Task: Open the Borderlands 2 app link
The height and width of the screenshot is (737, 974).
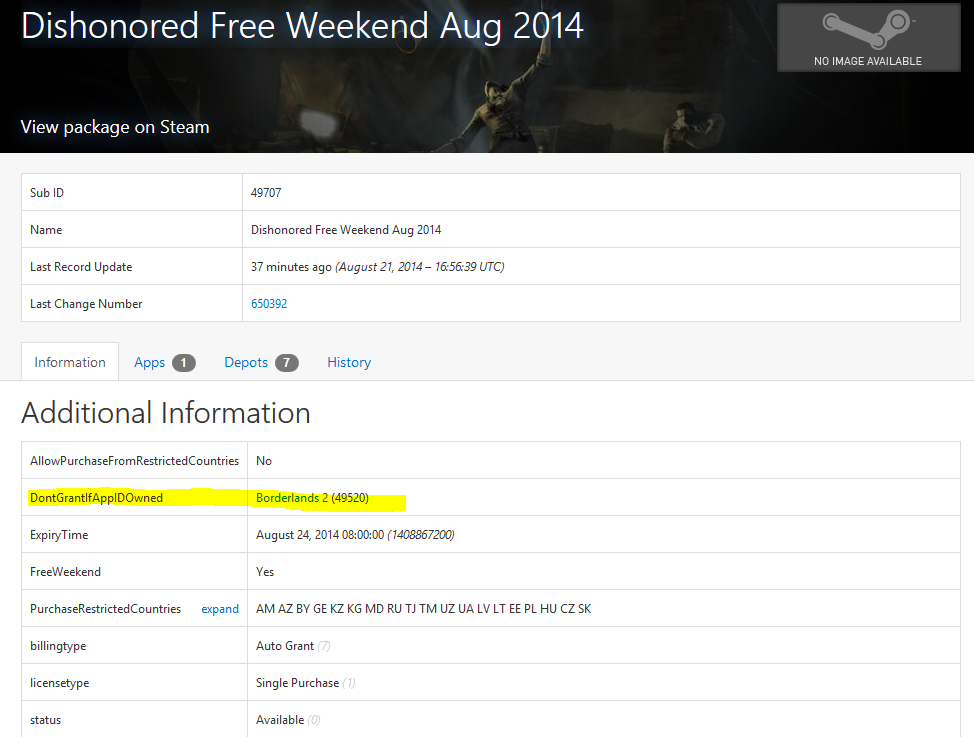Action: (292, 498)
